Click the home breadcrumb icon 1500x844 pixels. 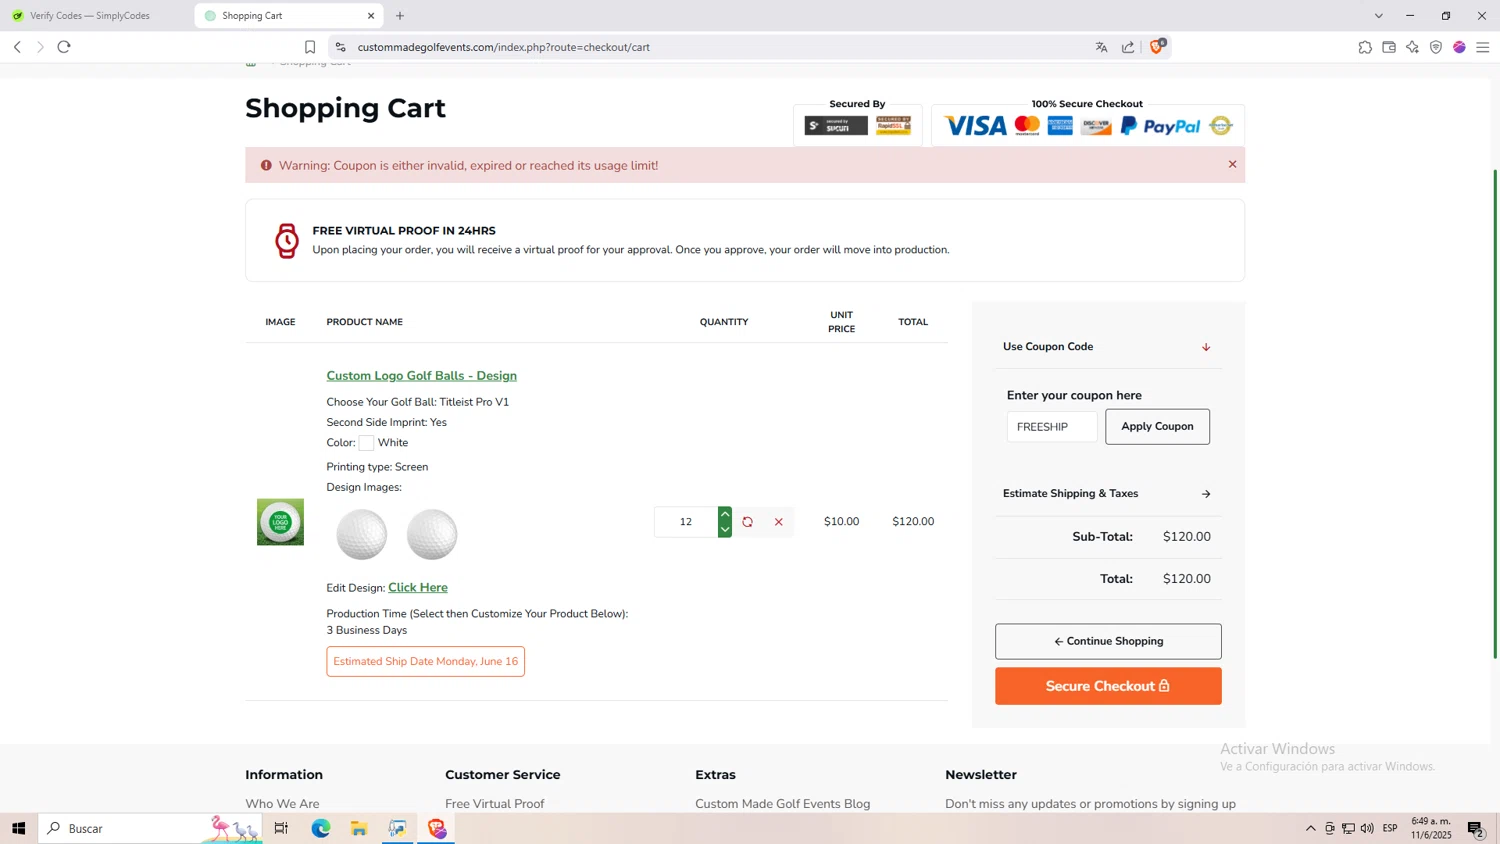tap(251, 63)
